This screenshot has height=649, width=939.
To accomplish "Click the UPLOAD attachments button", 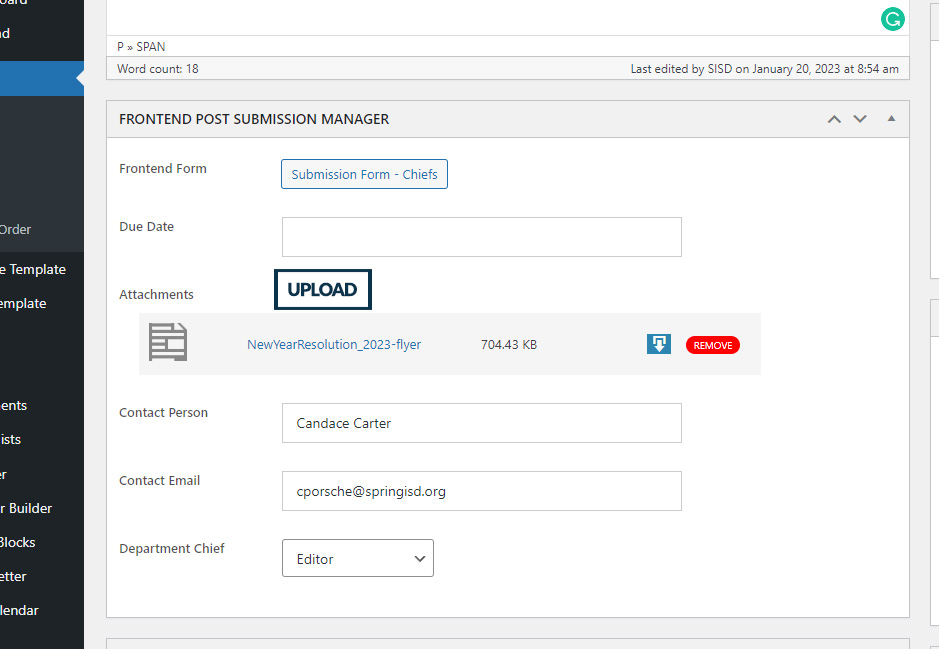I will pyautogui.click(x=323, y=290).
